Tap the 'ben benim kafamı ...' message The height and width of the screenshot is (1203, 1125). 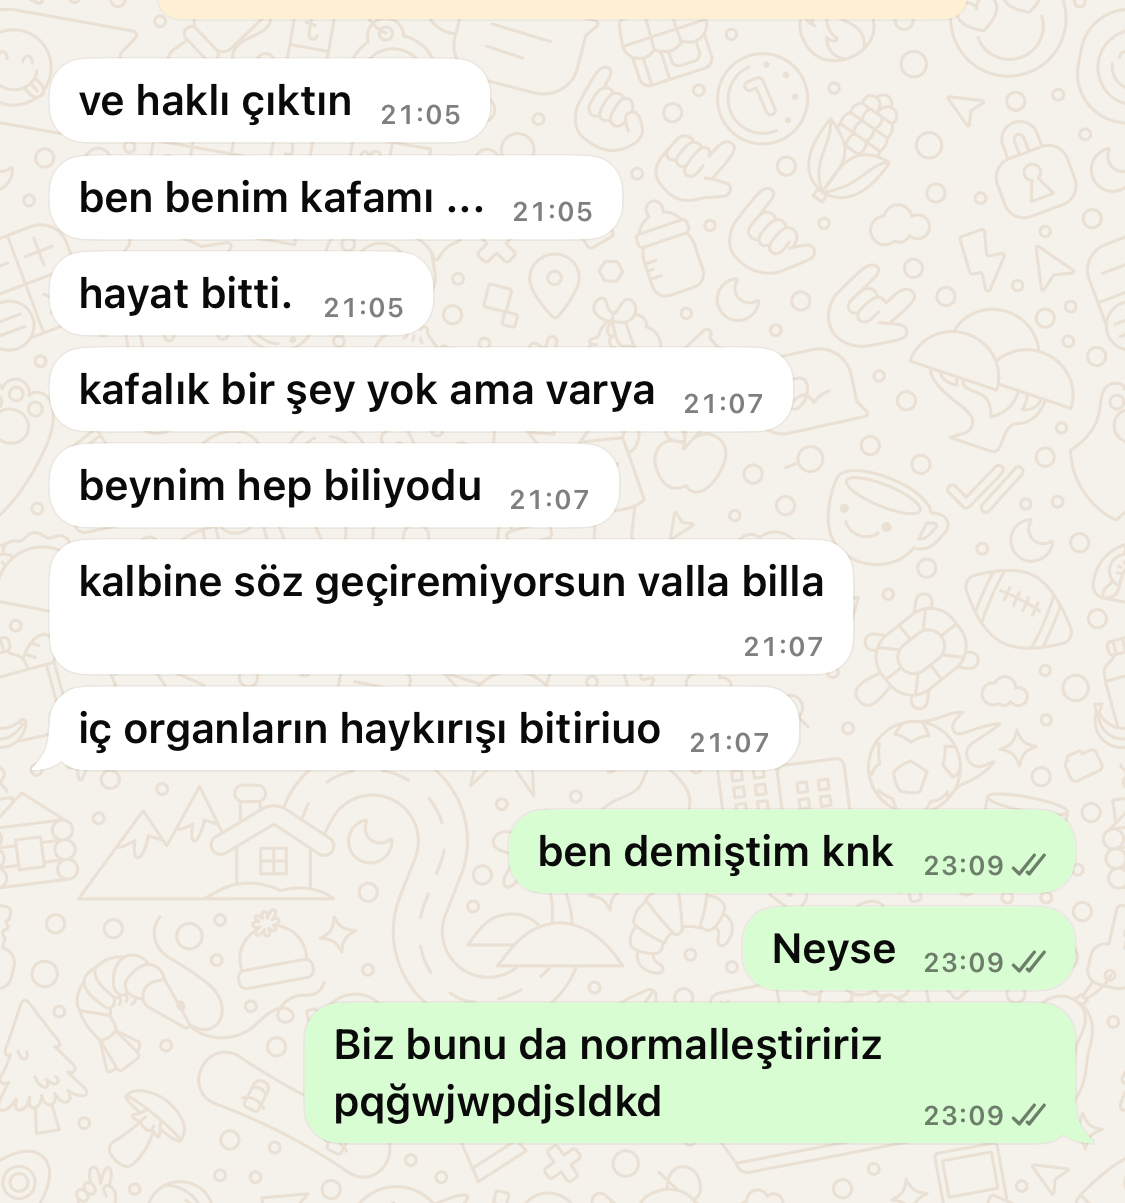click(x=336, y=198)
